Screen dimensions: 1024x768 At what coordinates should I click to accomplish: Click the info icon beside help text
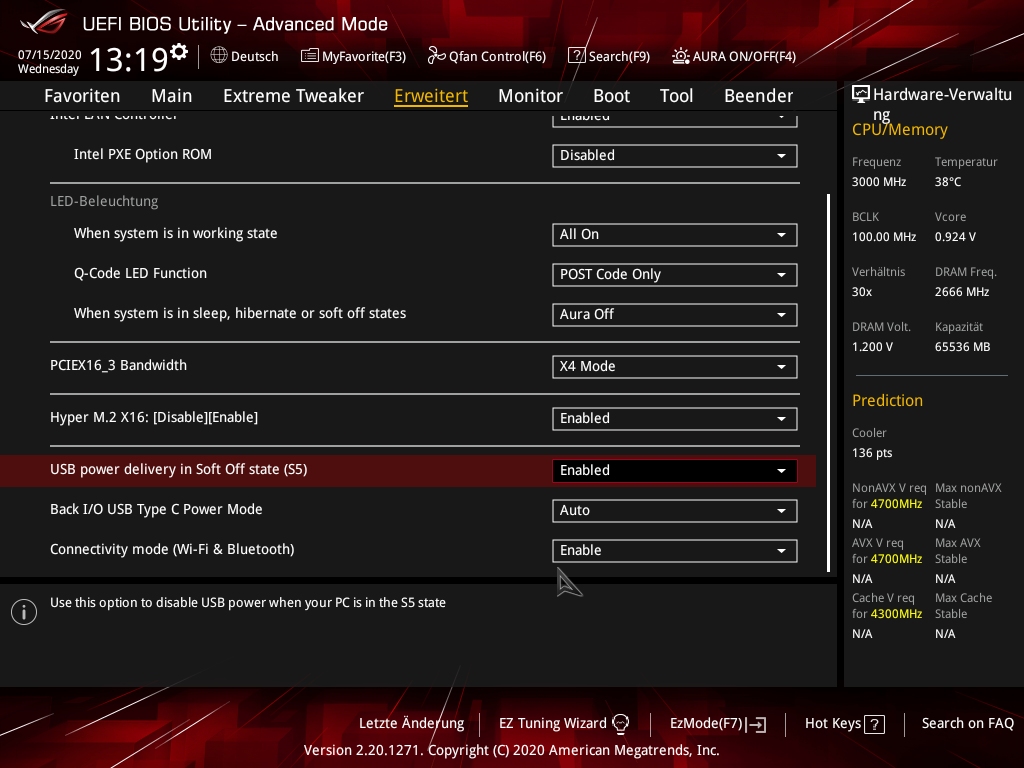tap(24, 612)
